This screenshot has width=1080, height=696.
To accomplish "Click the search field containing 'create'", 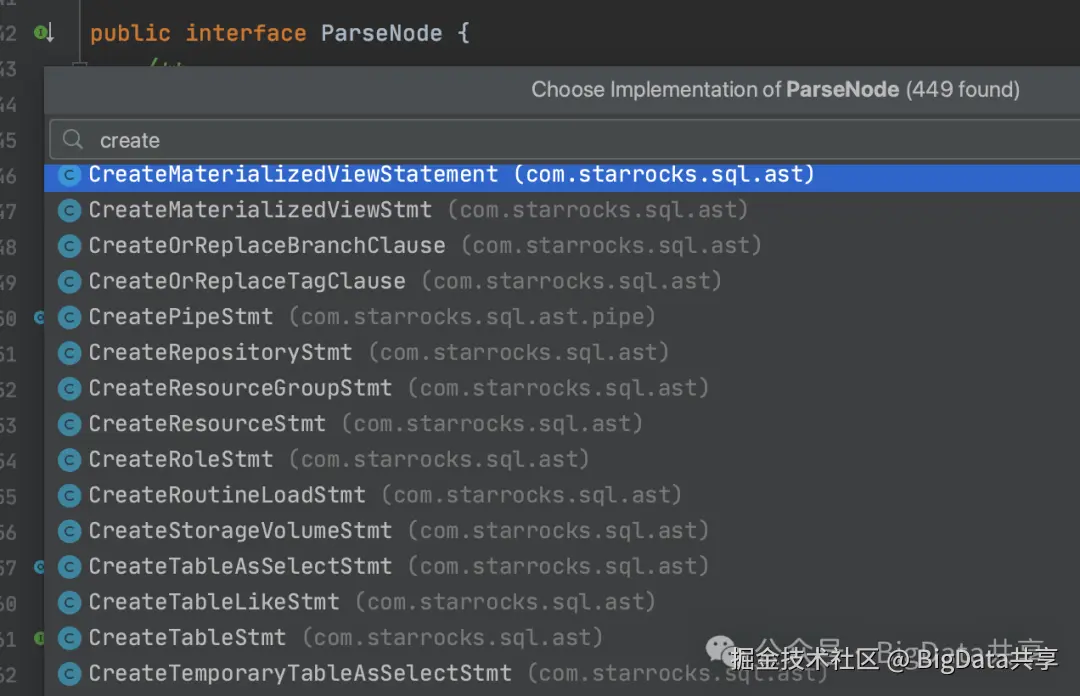I will pyautogui.click(x=565, y=140).
